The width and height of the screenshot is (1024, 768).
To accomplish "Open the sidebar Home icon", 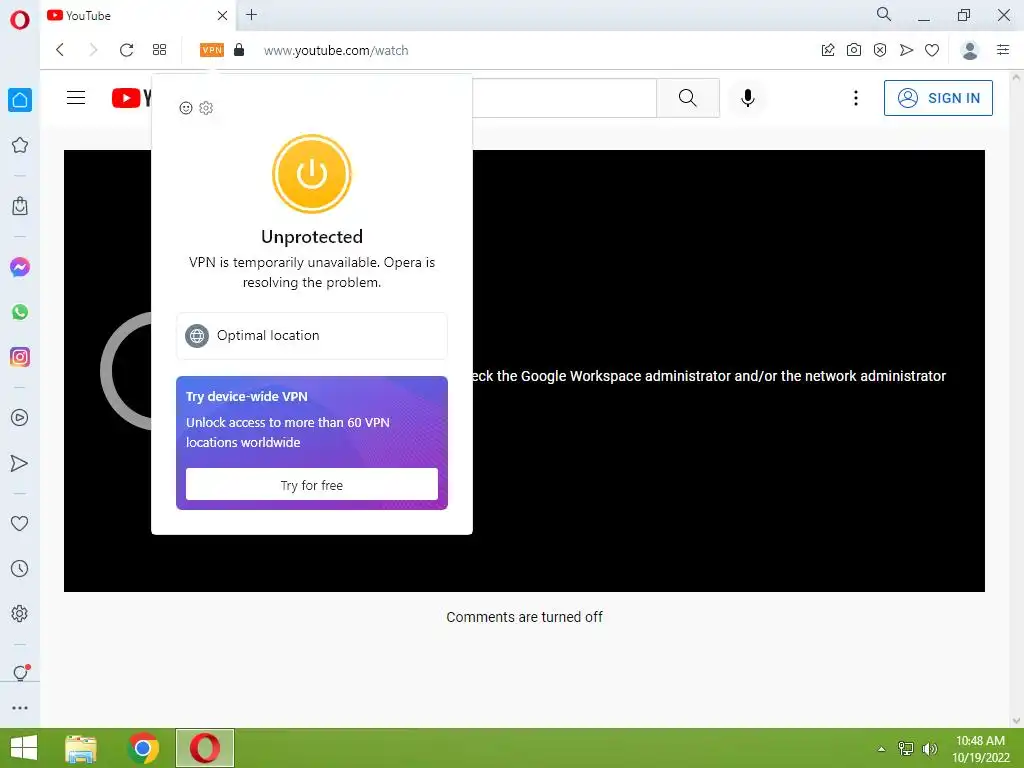I will [x=20, y=100].
